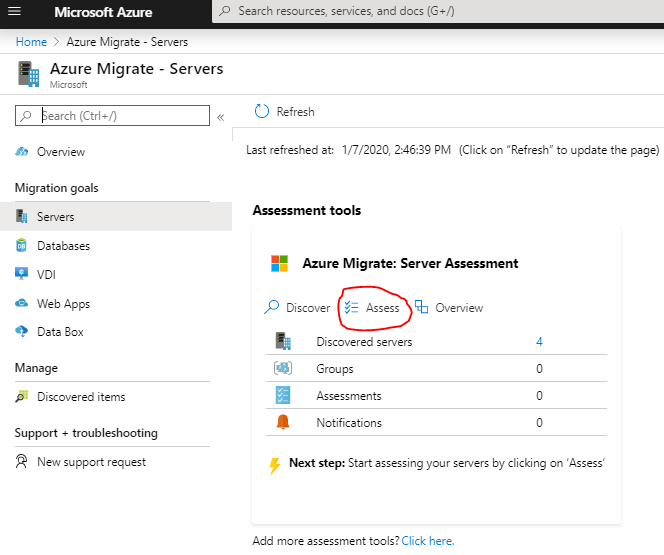Open Discovered items under Manage

[81, 397]
